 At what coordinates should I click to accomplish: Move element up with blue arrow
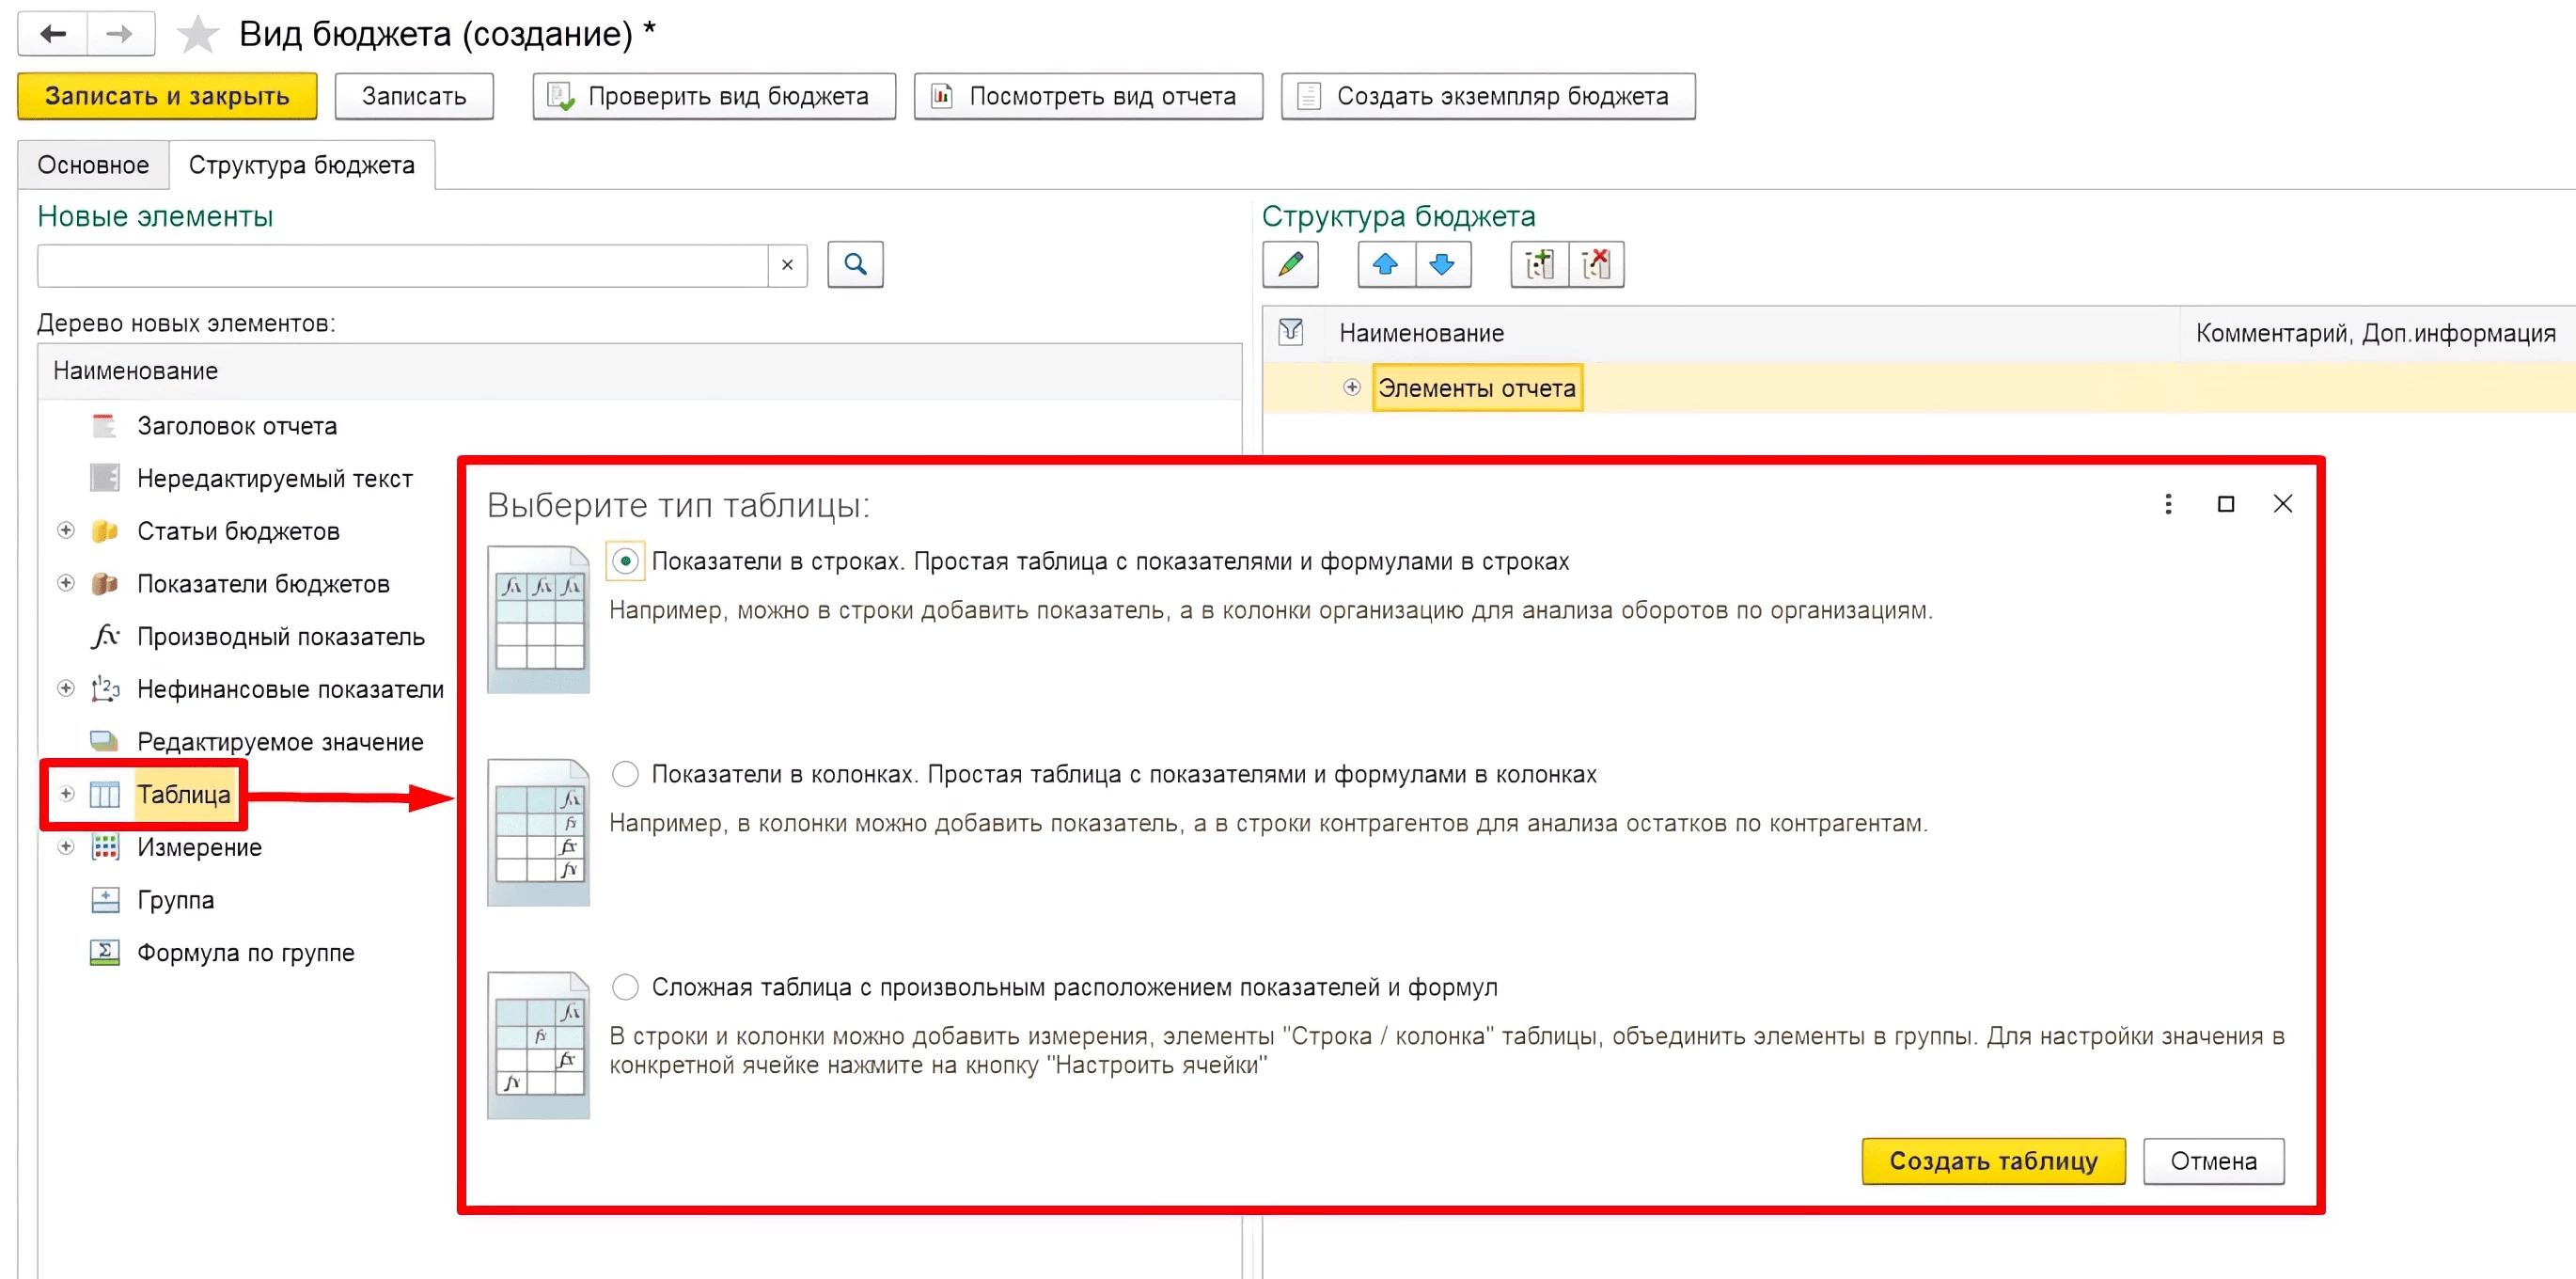click(1385, 265)
